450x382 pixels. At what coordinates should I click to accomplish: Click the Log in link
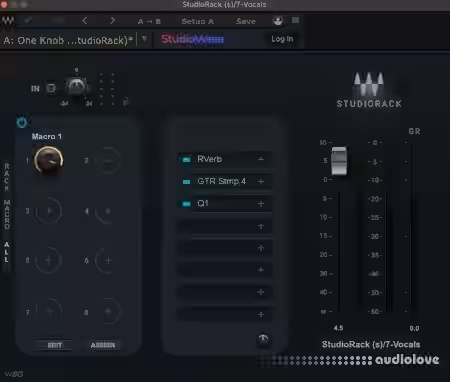[x=282, y=39]
